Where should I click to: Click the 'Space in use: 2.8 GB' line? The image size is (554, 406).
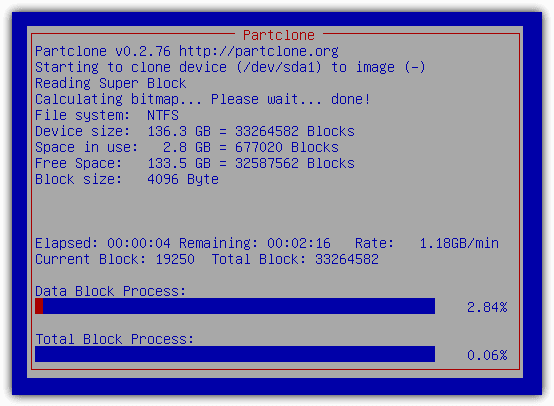(187, 147)
